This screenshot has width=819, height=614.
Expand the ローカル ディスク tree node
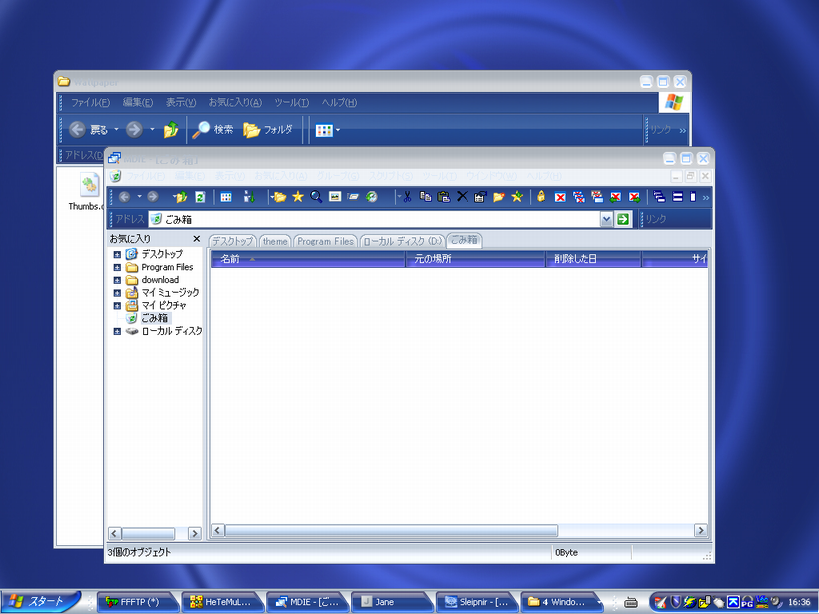pyautogui.click(x=117, y=332)
